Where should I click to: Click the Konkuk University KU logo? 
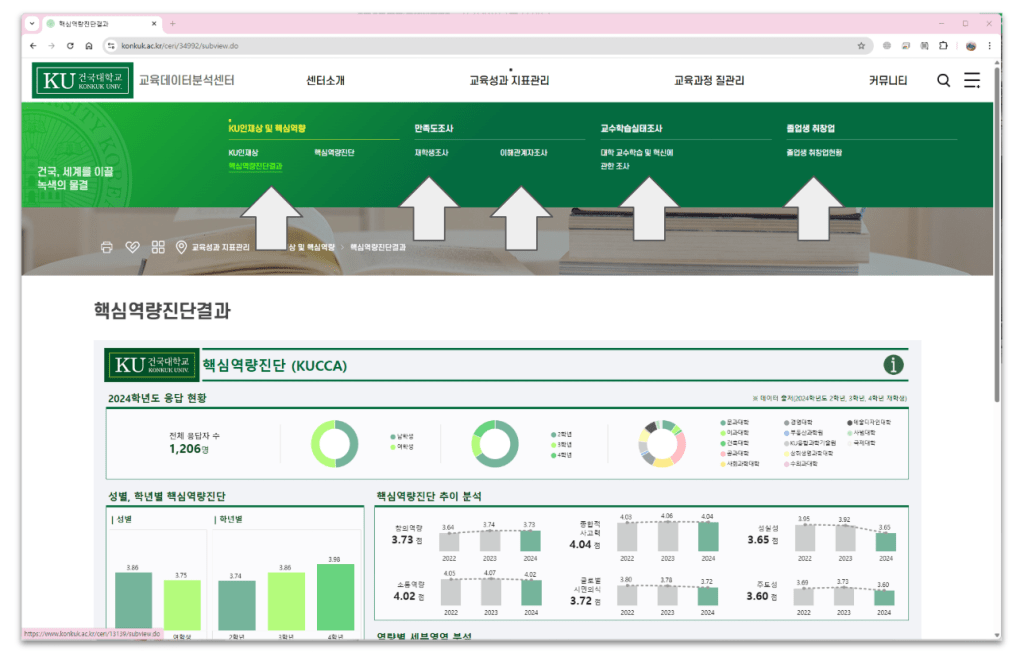(82, 80)
